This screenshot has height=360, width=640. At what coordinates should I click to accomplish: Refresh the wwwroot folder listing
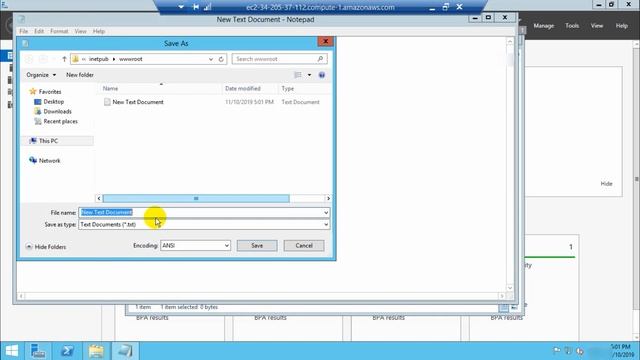click(x=221, y=59)
